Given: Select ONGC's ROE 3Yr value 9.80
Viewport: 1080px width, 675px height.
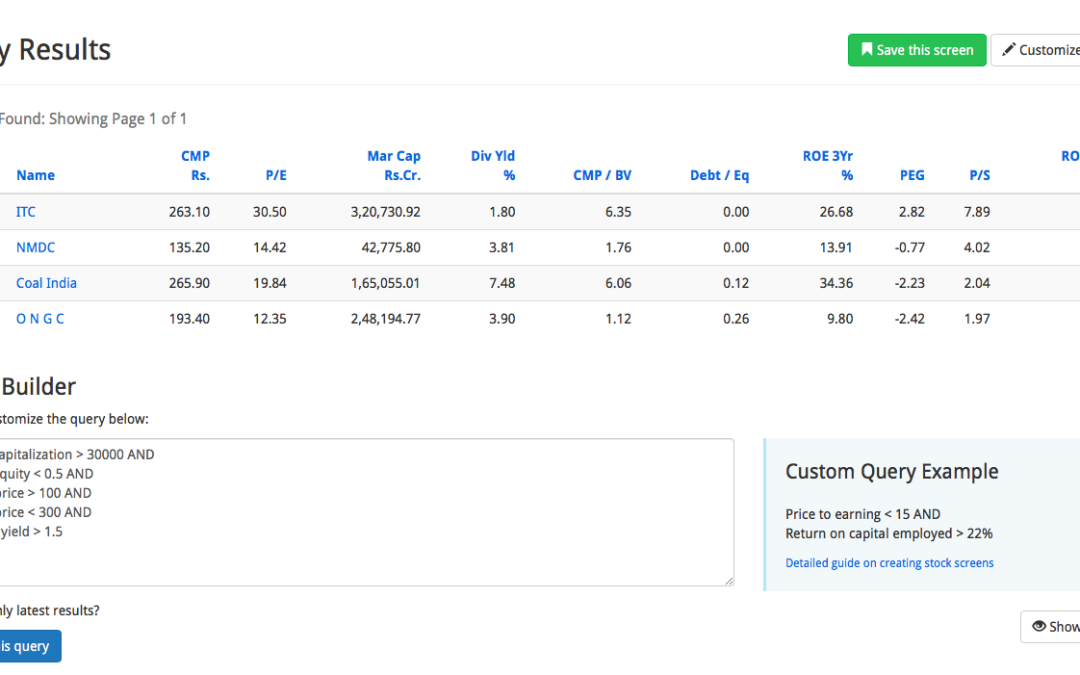Looking at the screenshot, I should pos(840,319).
